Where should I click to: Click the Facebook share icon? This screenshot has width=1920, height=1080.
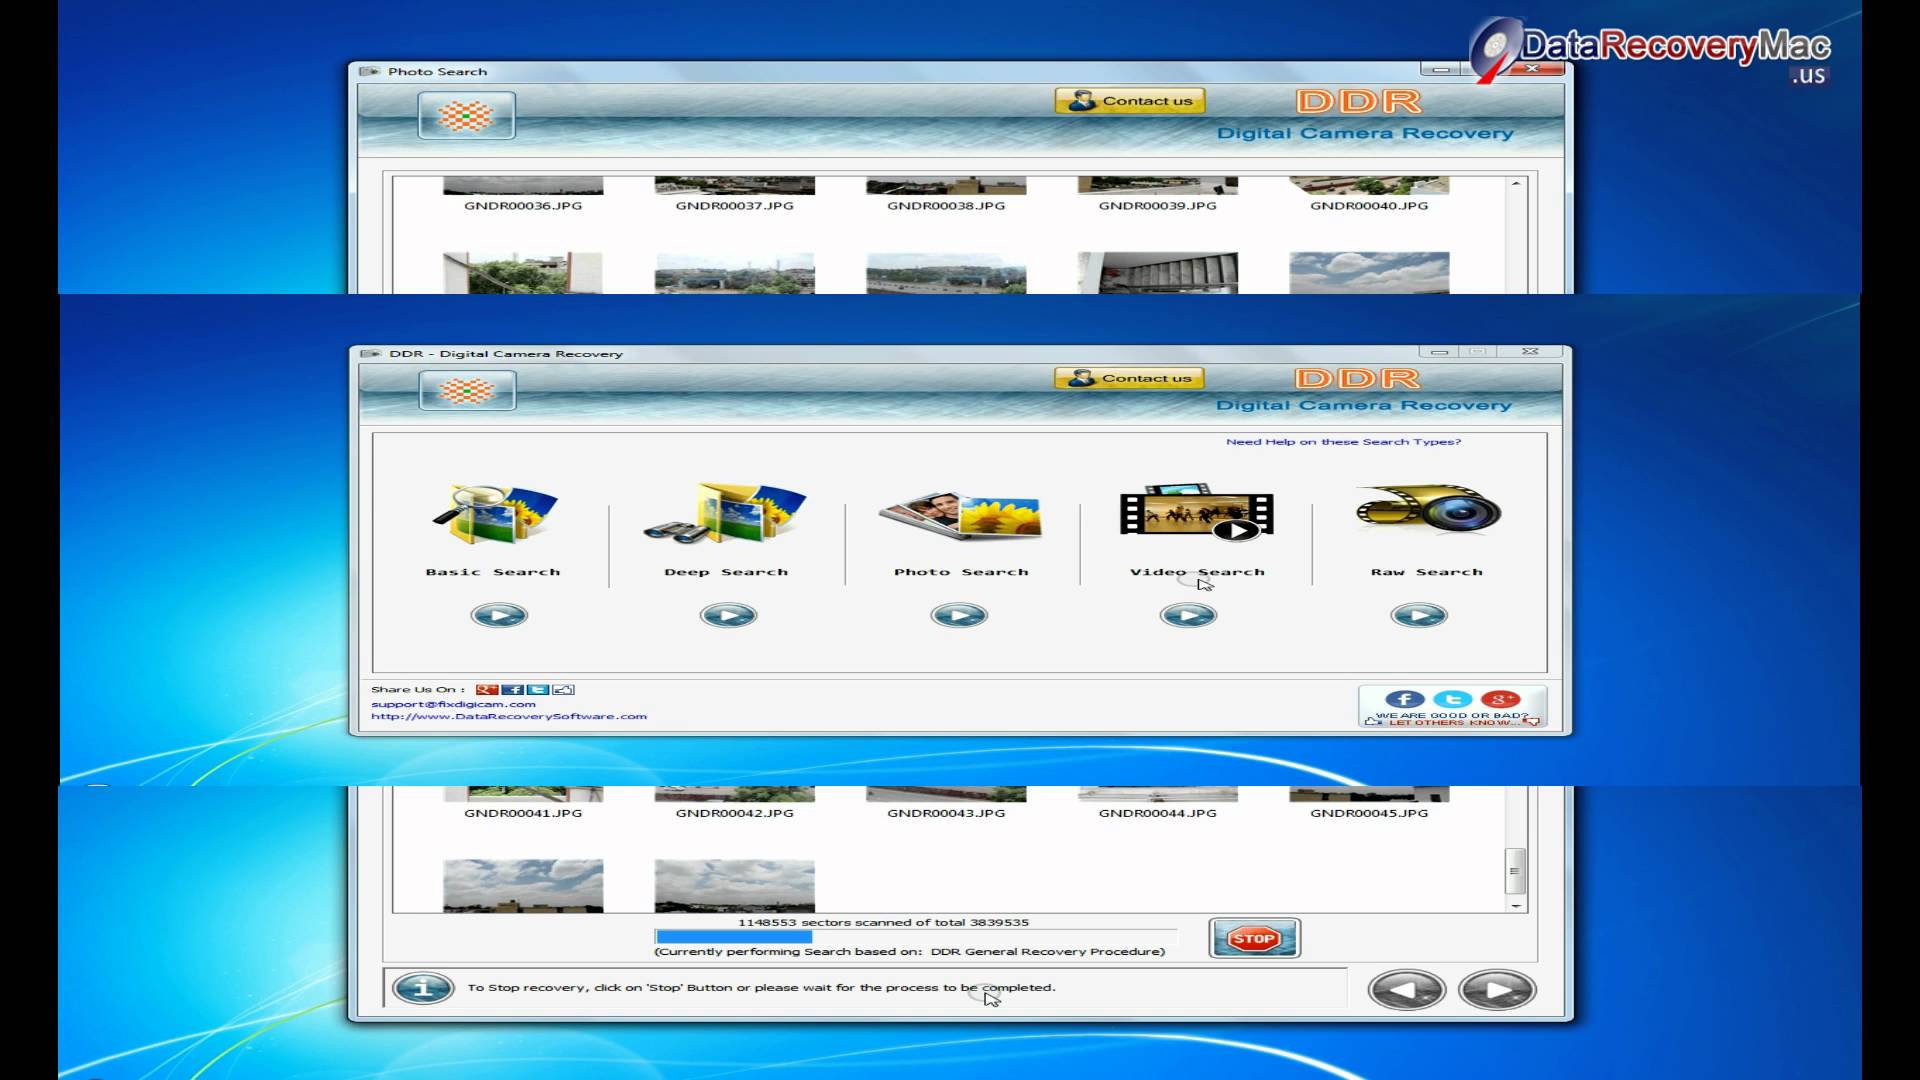514,688
